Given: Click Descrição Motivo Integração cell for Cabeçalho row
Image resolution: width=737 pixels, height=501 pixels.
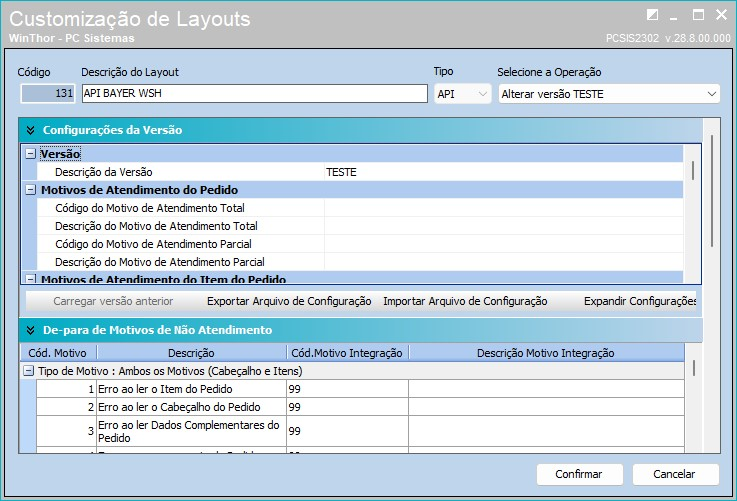Looking at the screenshot, I should (x=546, y=407).
